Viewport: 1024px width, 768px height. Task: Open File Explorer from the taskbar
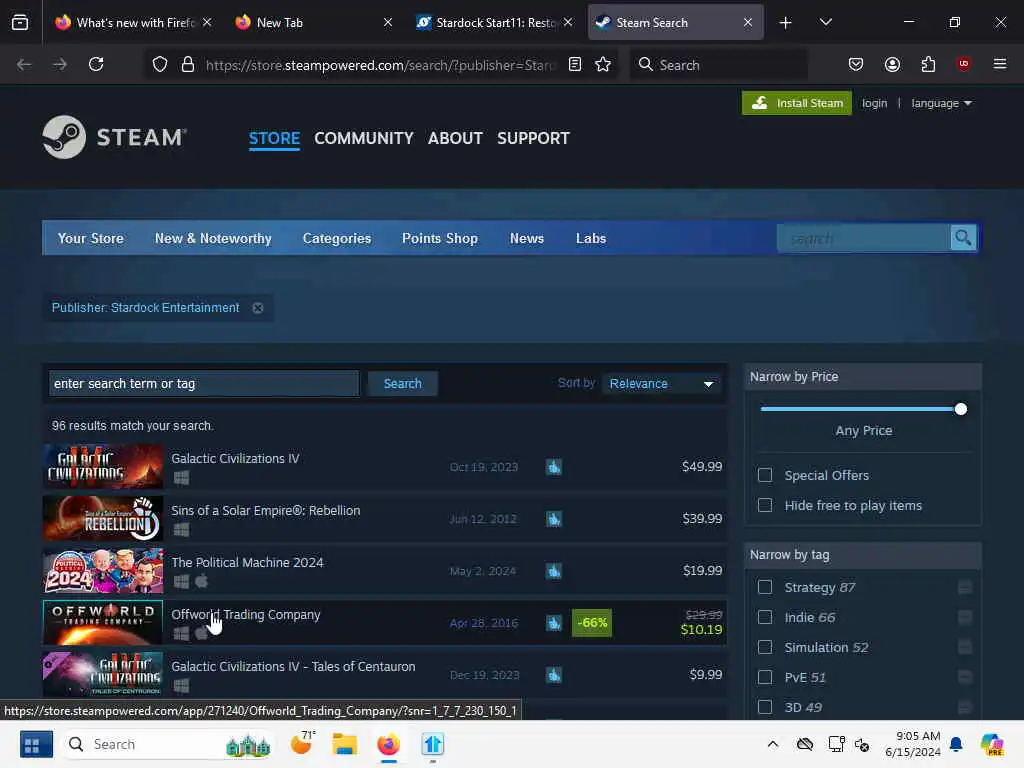(344, 744)
